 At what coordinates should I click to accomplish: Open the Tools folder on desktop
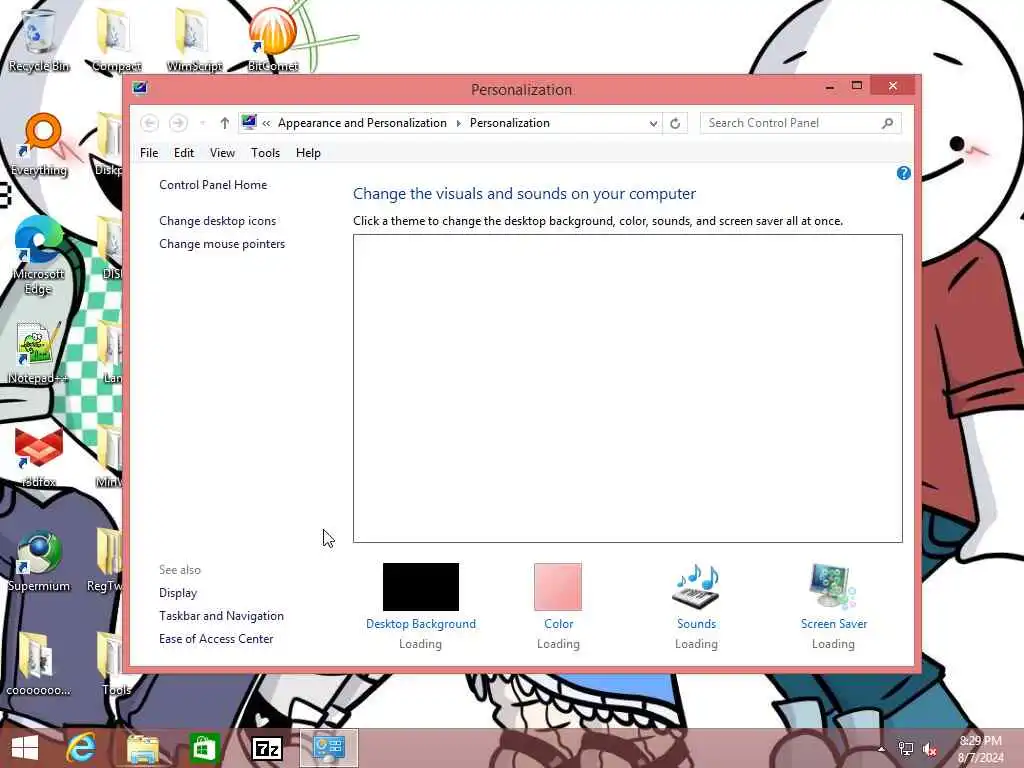click(116, 663)
